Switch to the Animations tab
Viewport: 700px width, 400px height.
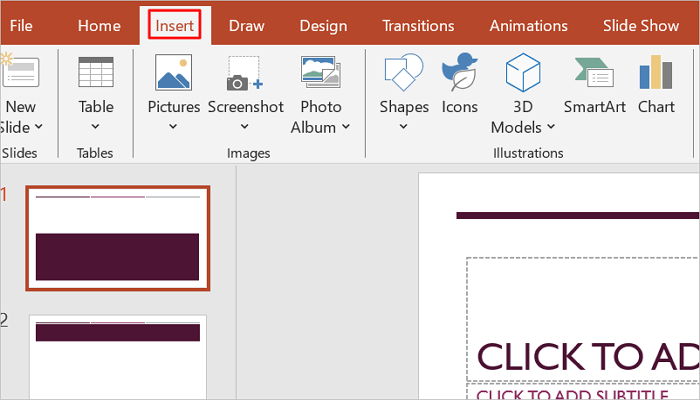point(529,26)
